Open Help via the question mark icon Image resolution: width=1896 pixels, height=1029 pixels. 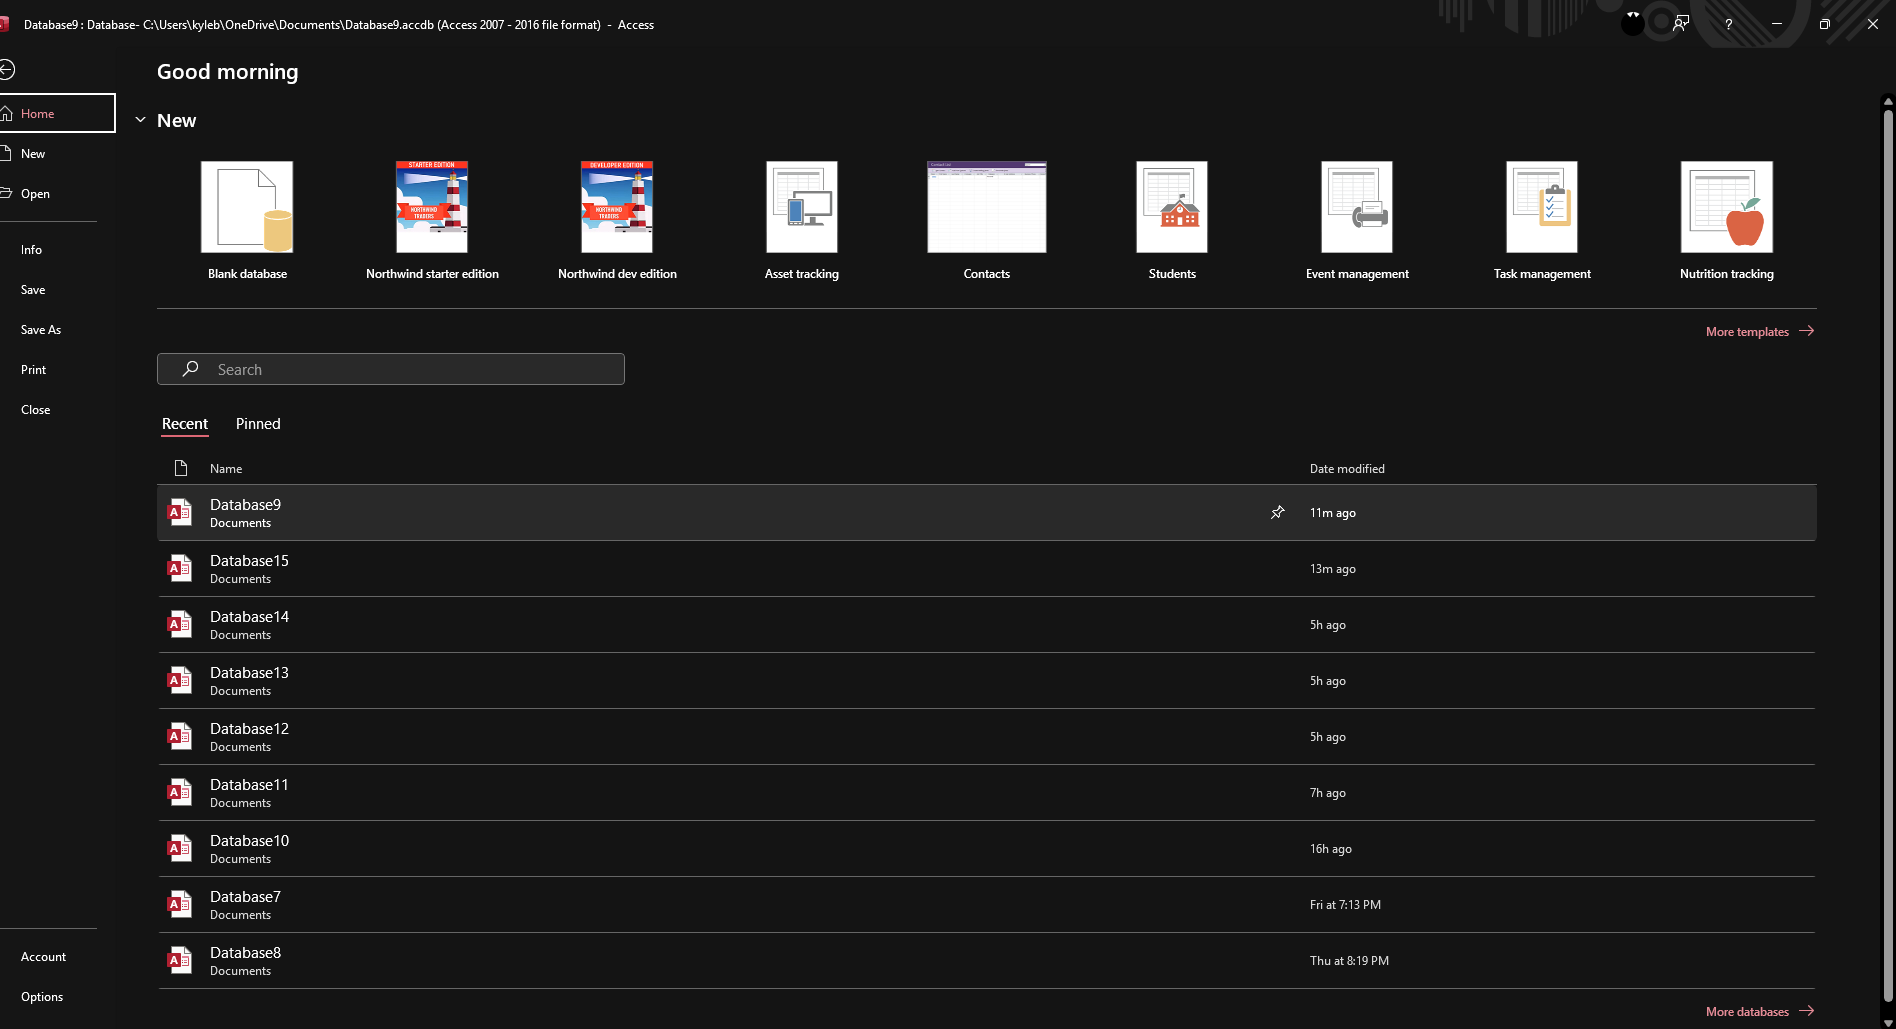(x=1728, y=24)
